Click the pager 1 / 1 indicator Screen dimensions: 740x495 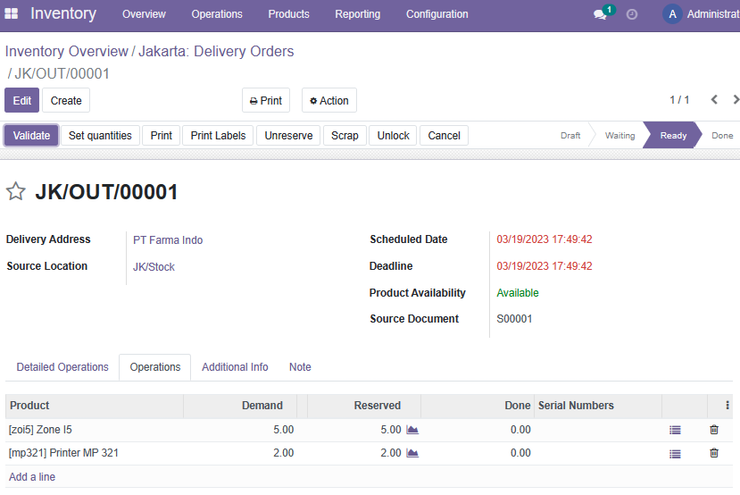click(679, 100)
